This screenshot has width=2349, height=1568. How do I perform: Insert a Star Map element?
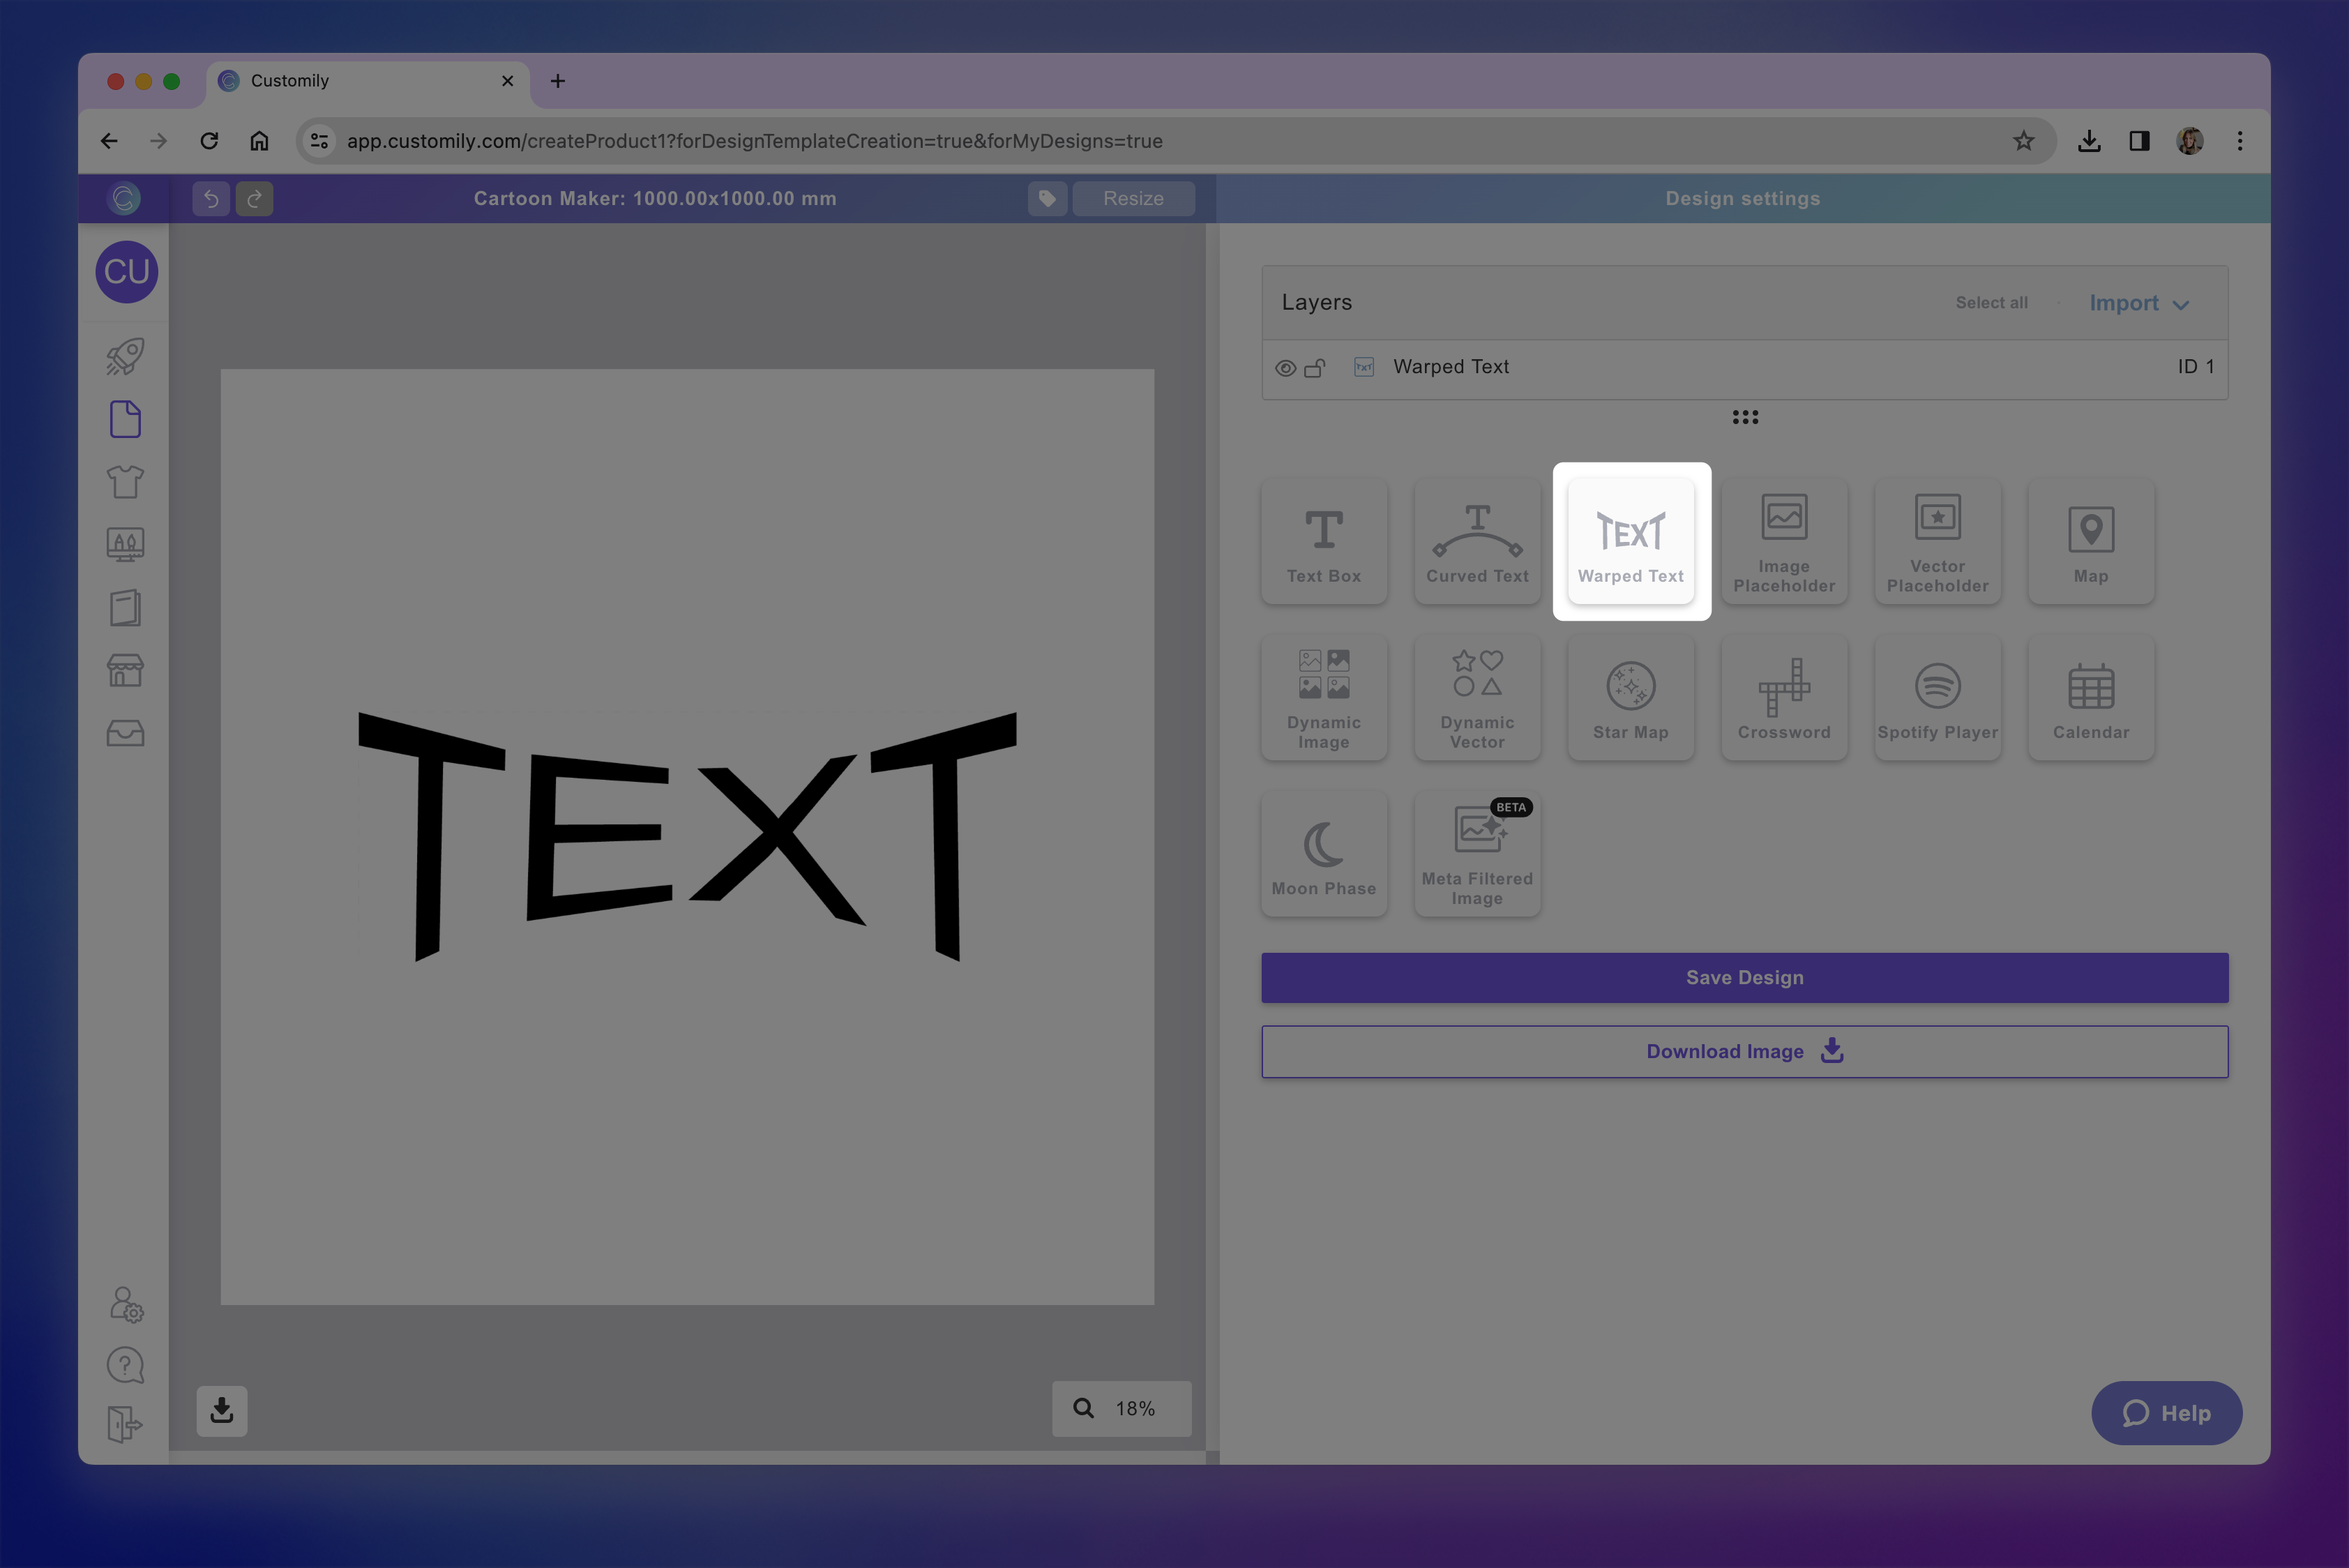coord(1630,698)
